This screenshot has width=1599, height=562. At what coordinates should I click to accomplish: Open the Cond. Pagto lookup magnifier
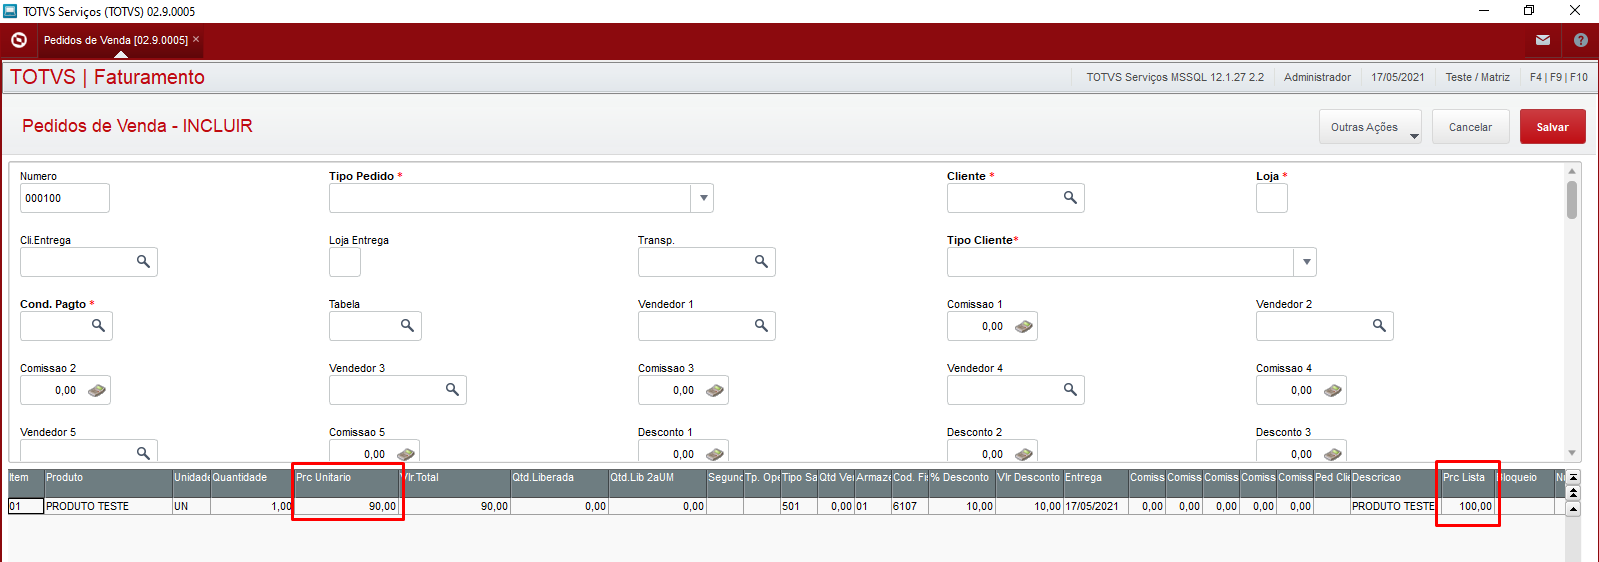(98, 326)
